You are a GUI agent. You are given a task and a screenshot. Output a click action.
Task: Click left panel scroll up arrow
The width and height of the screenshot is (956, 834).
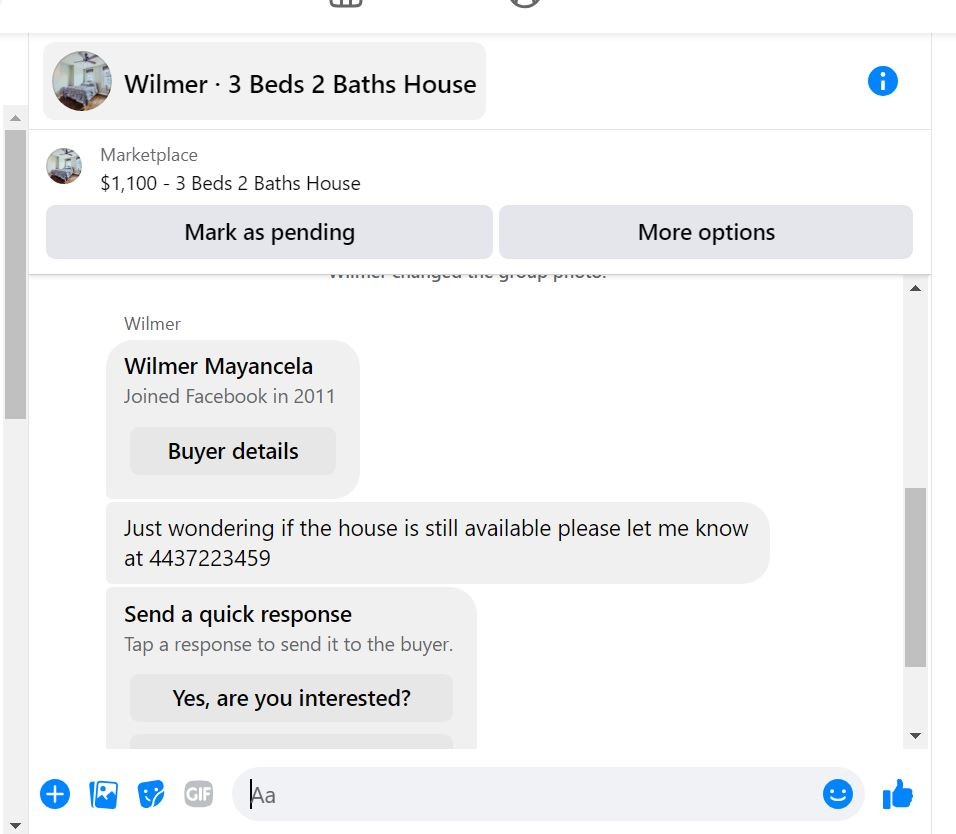[x=15, y=118]
